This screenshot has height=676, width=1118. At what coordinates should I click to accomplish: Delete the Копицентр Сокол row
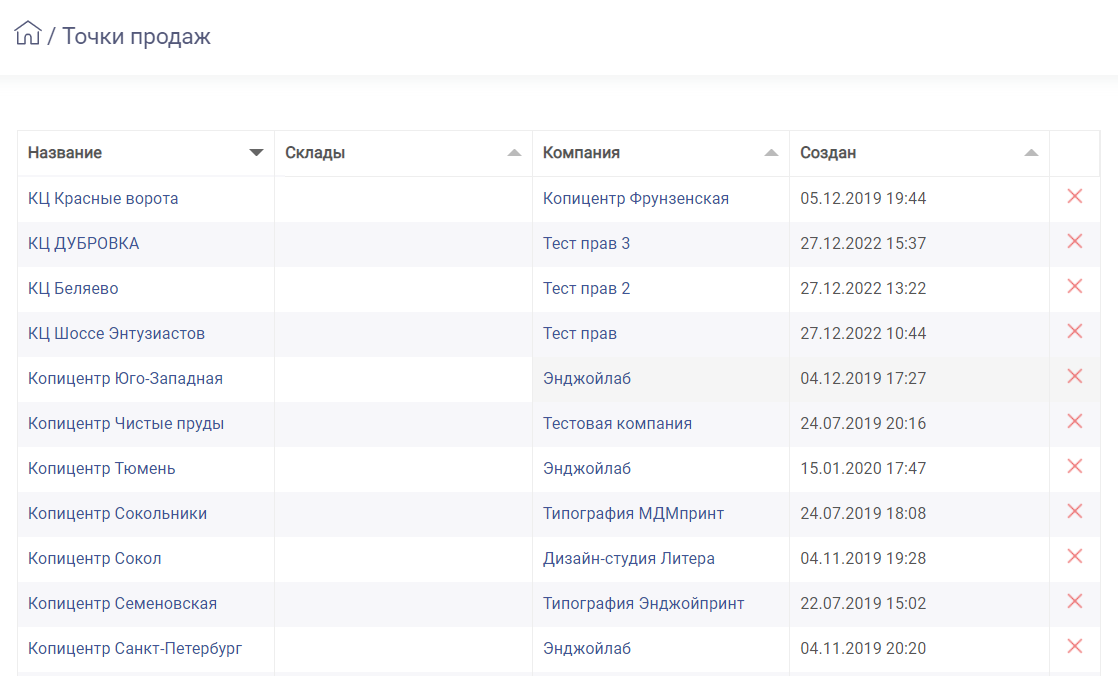click(x=1075, y=555)
